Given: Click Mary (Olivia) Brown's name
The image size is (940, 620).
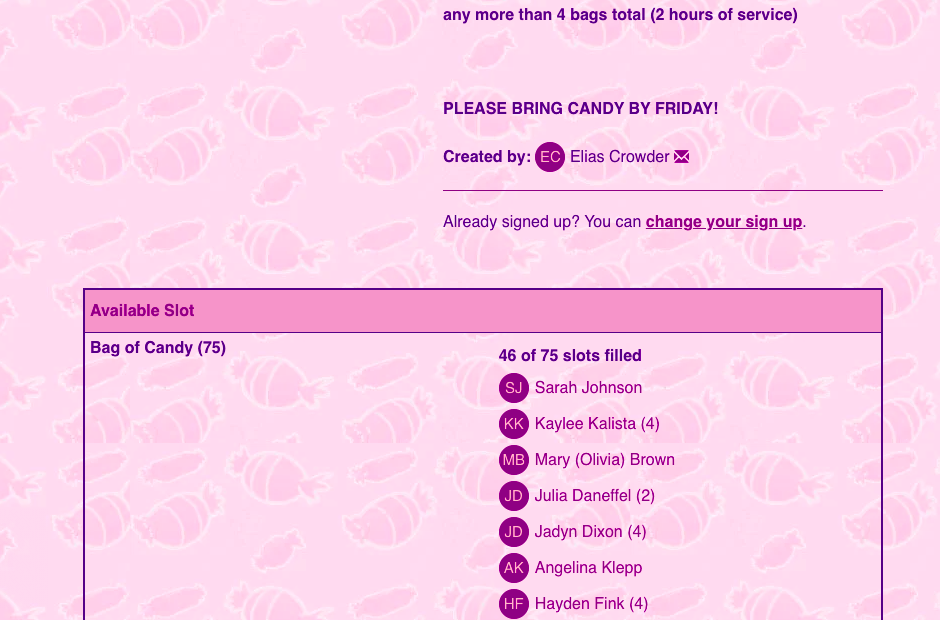Looking at the screenshot, I should tap(604, 460).
